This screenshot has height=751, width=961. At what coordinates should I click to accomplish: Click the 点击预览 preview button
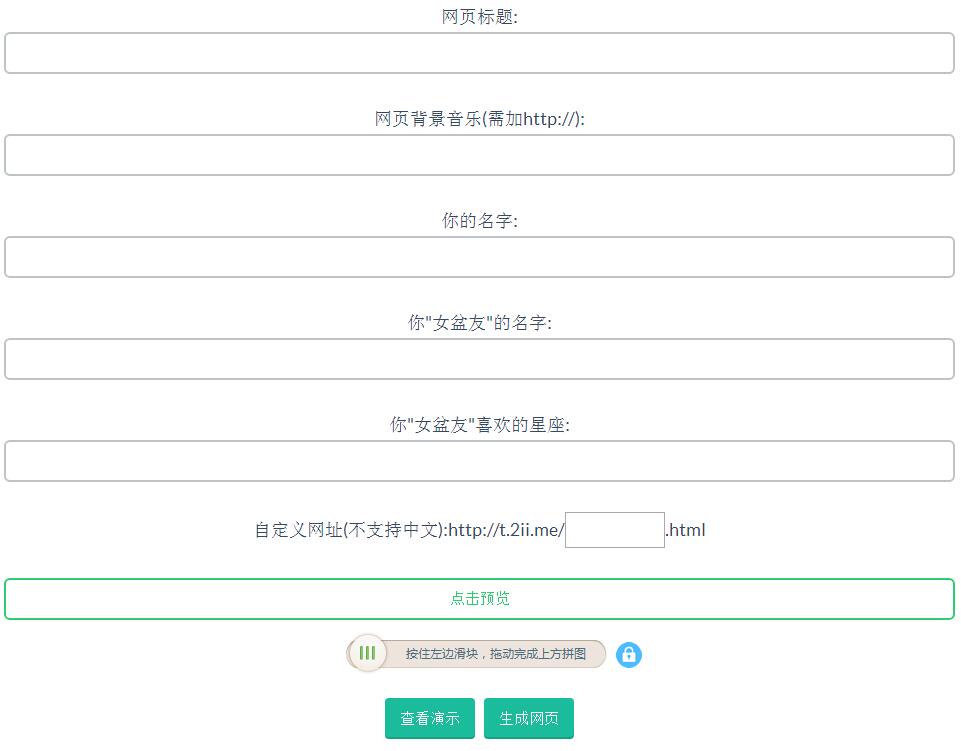[x=479, y=599]
